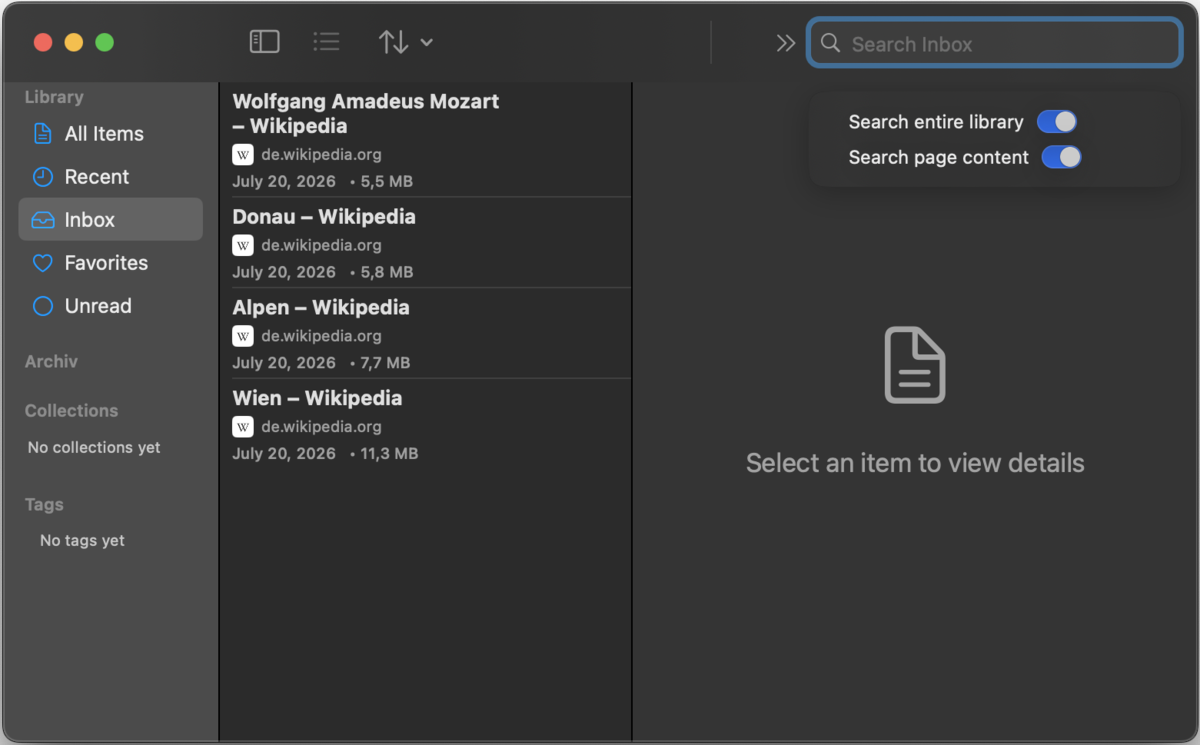This screenshot has height=745, width=1200.
Task: Click the Favorites heart icon
Action: click(x=42, y=263)
